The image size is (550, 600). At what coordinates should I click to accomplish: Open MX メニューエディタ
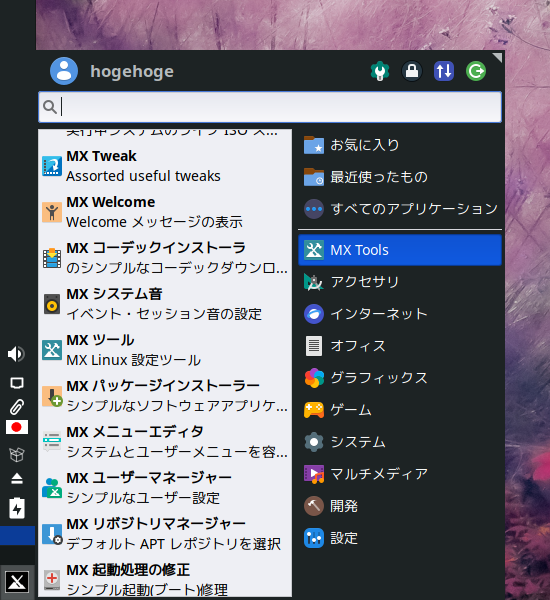(165, 442)
